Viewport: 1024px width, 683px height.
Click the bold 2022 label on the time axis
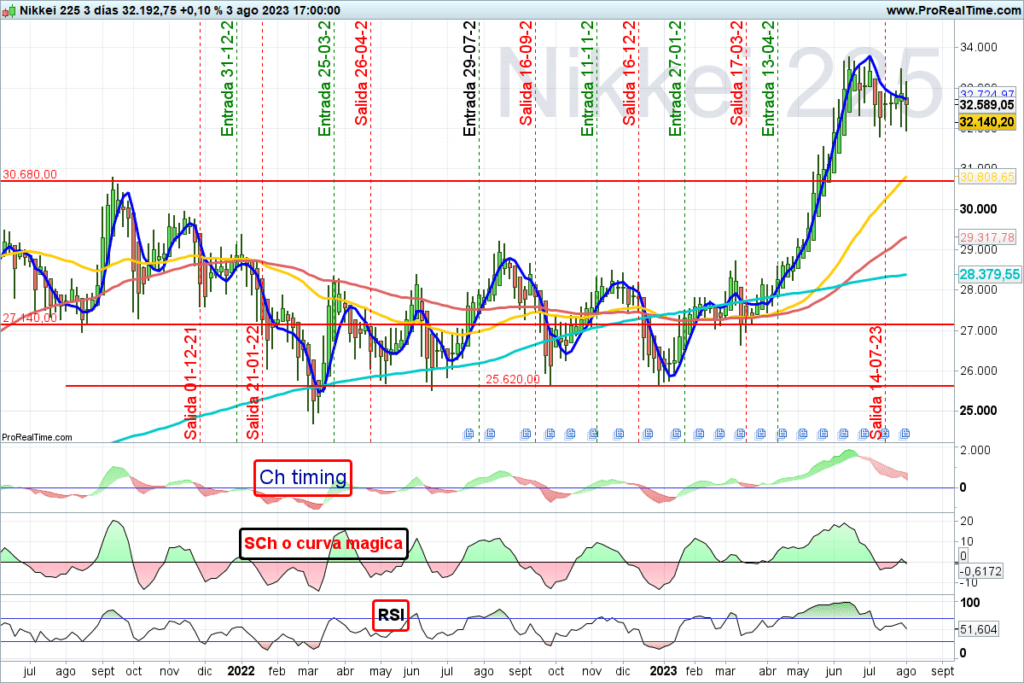point(240,671)
